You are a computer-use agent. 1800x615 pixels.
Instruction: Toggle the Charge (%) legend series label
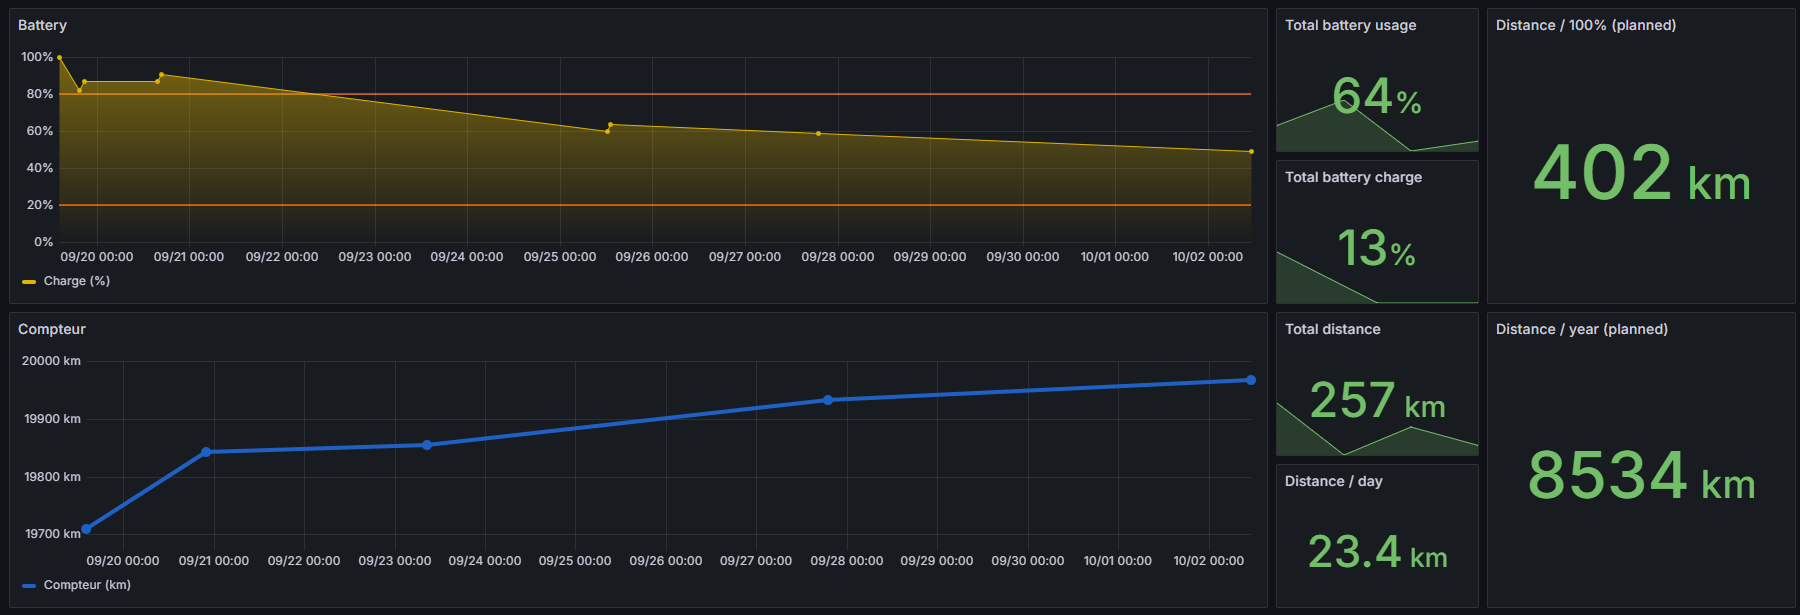77,281
